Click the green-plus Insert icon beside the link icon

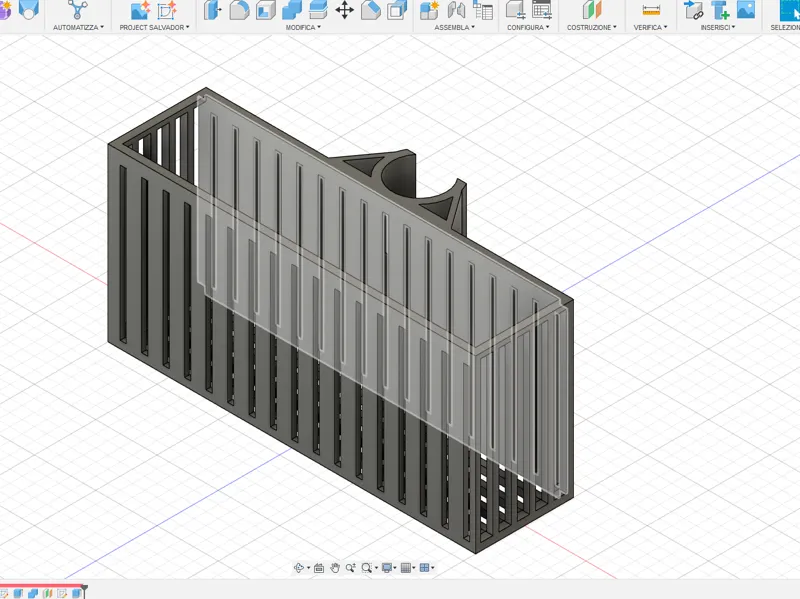click(720, 10)
